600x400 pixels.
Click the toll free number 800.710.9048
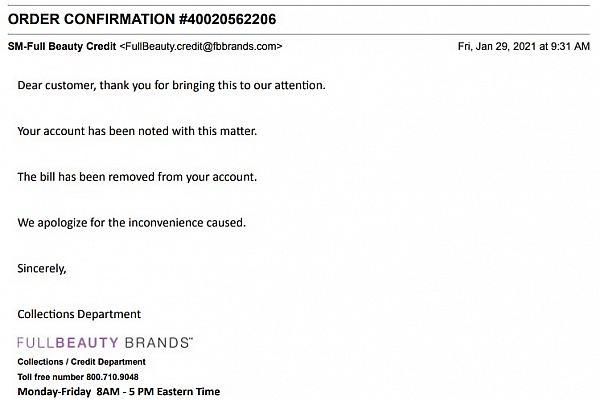112,377
